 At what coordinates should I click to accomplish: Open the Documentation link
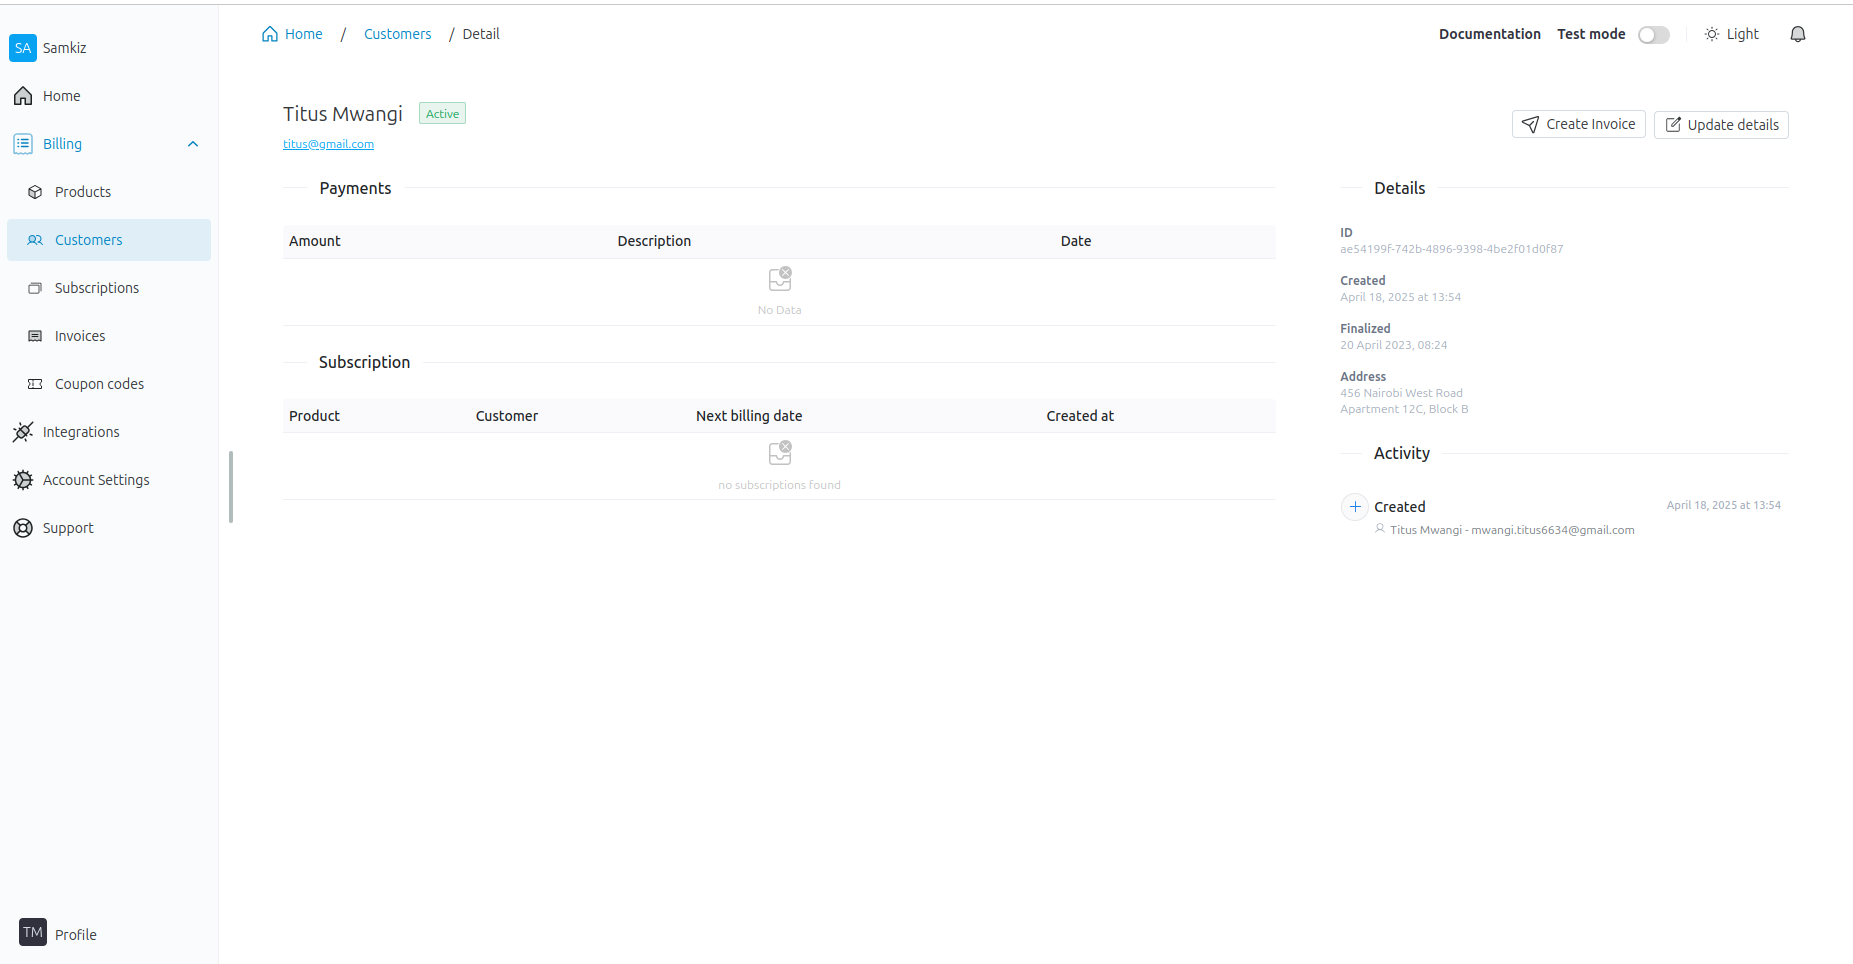click(1489, 34)
